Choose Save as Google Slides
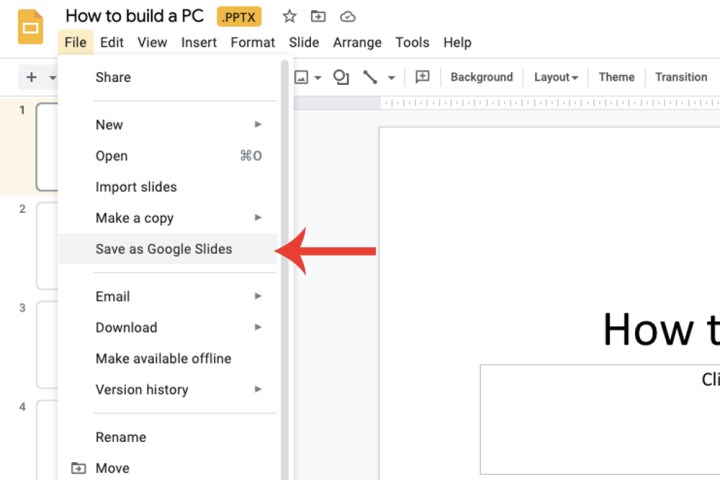The image size is (720, 480). tap(164, 249)
